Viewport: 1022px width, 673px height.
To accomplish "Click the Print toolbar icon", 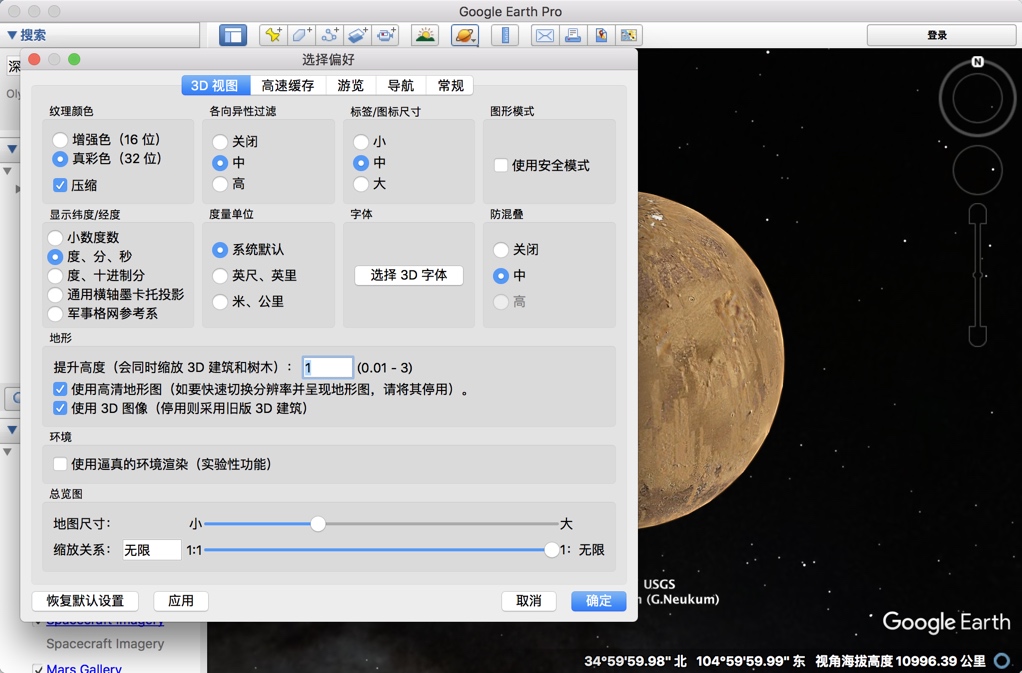I will point(573,35).
